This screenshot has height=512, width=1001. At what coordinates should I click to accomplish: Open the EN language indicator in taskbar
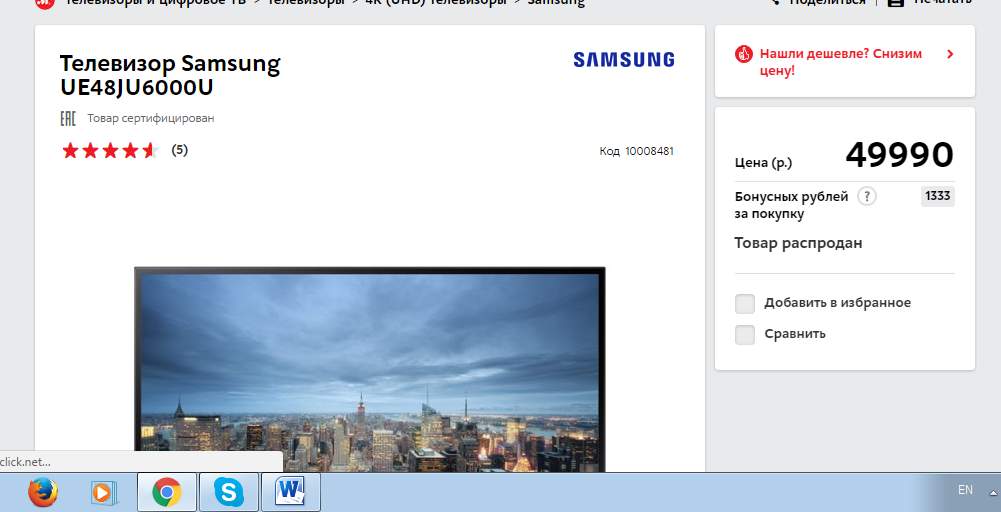point(965,490)
